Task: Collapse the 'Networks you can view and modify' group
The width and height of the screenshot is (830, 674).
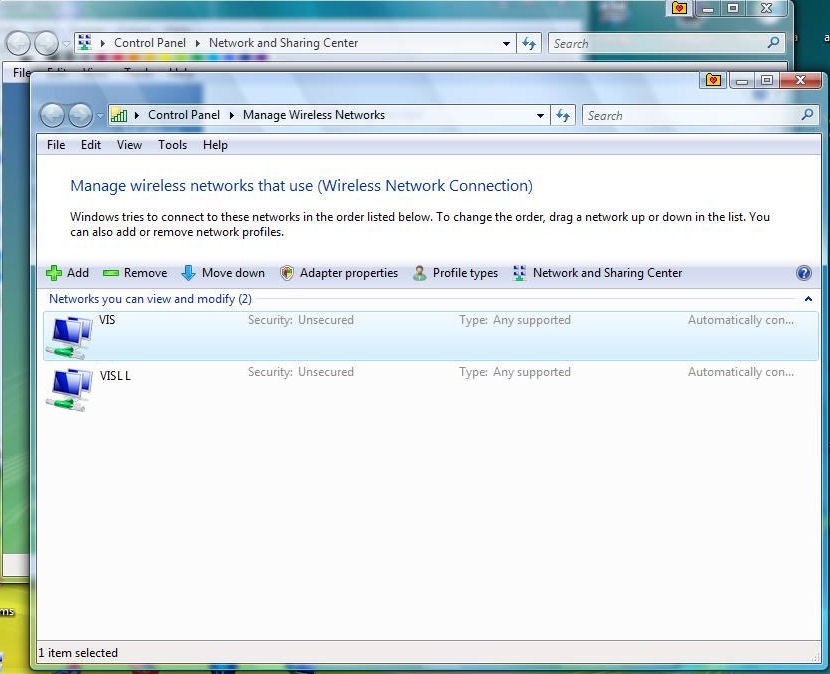Action: [808, 299]
